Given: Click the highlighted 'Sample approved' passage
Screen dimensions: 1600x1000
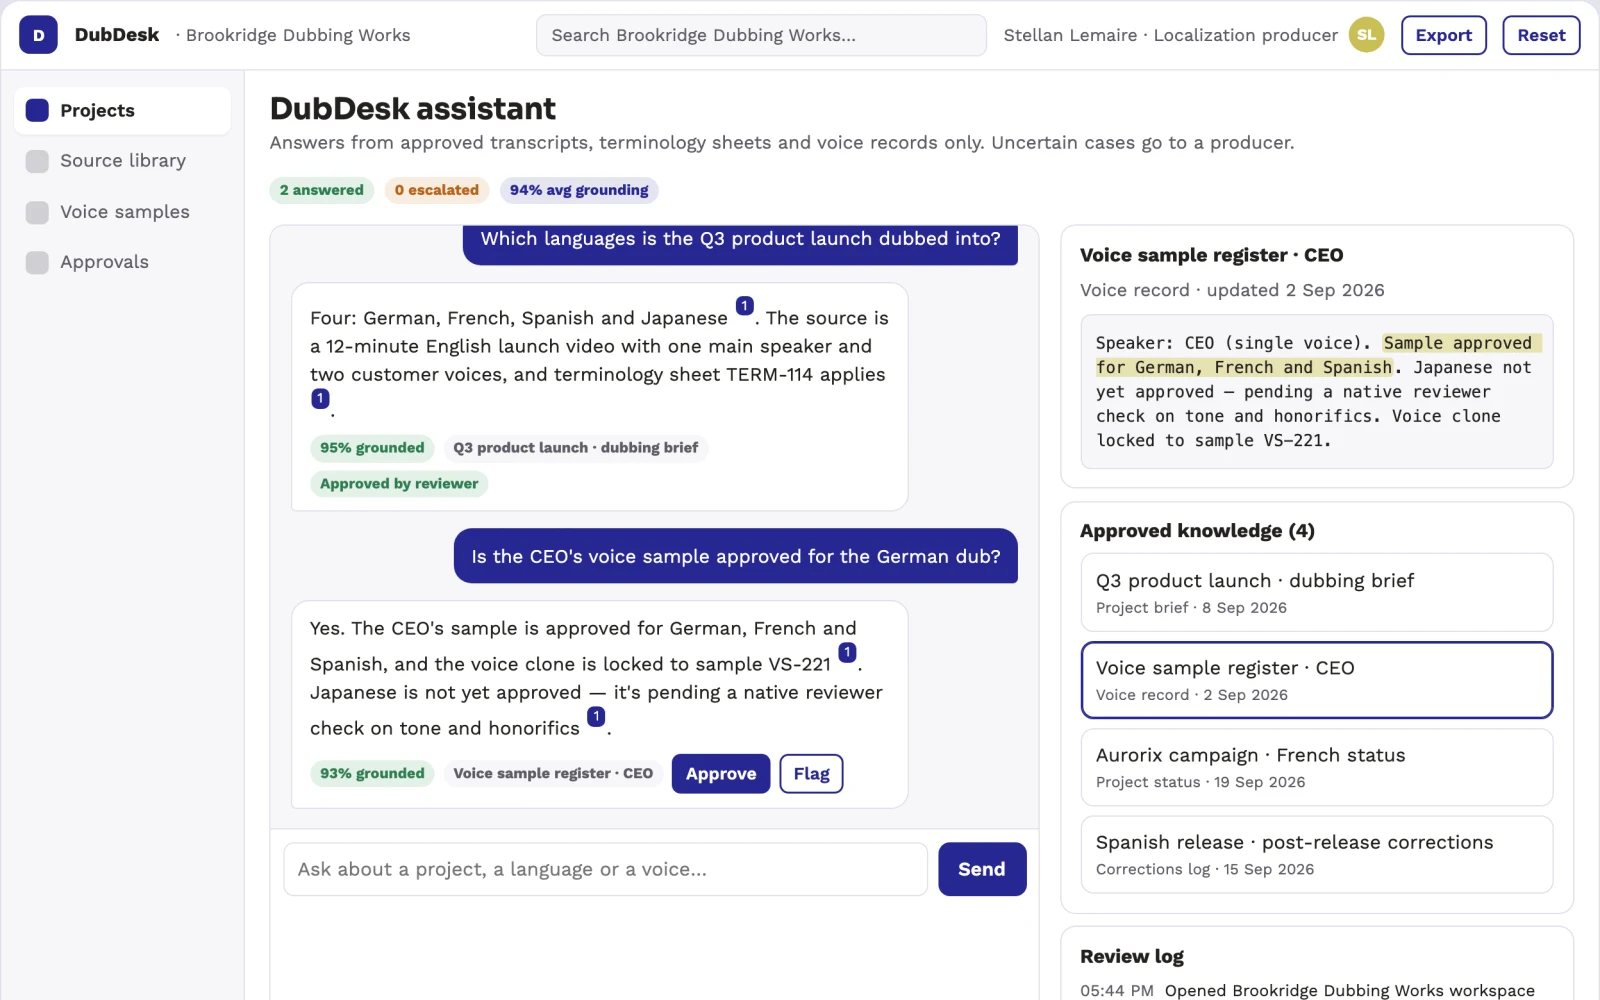Looking at the screenshot, I should pos(1319,355).
